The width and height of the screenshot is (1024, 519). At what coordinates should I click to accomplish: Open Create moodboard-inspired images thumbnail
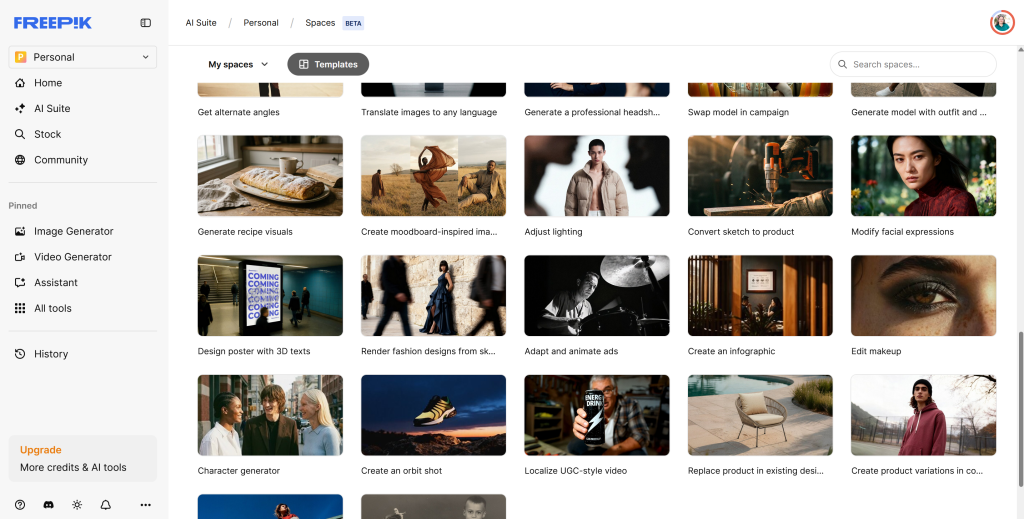coord(434,176)
